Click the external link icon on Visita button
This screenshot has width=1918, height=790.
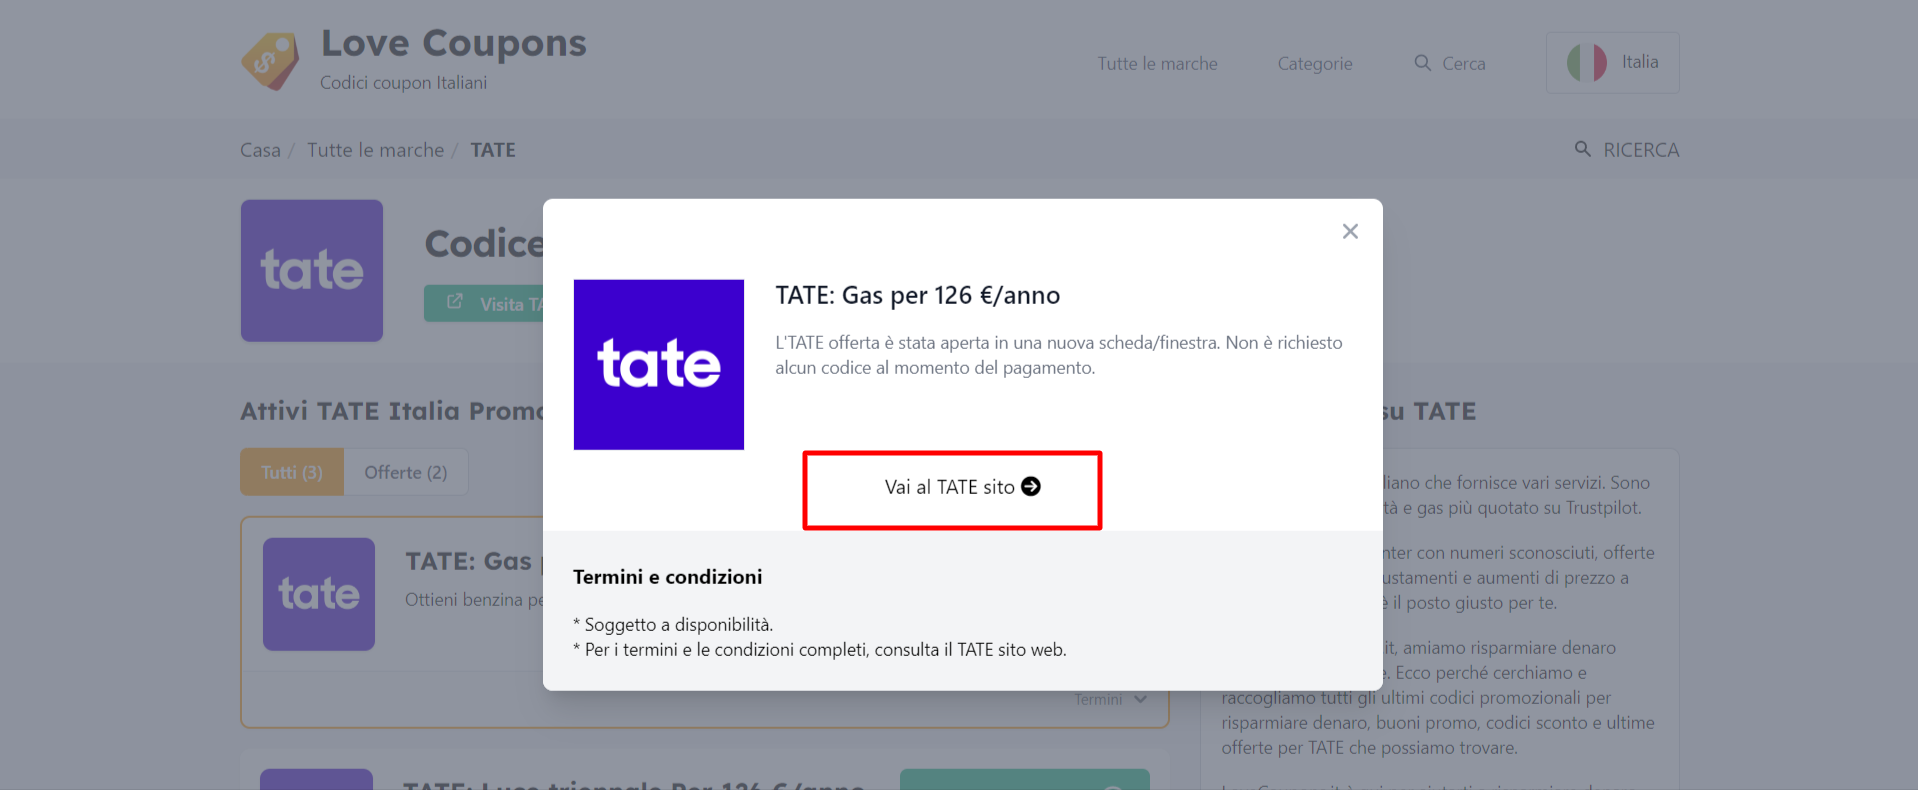click(455, 302)
